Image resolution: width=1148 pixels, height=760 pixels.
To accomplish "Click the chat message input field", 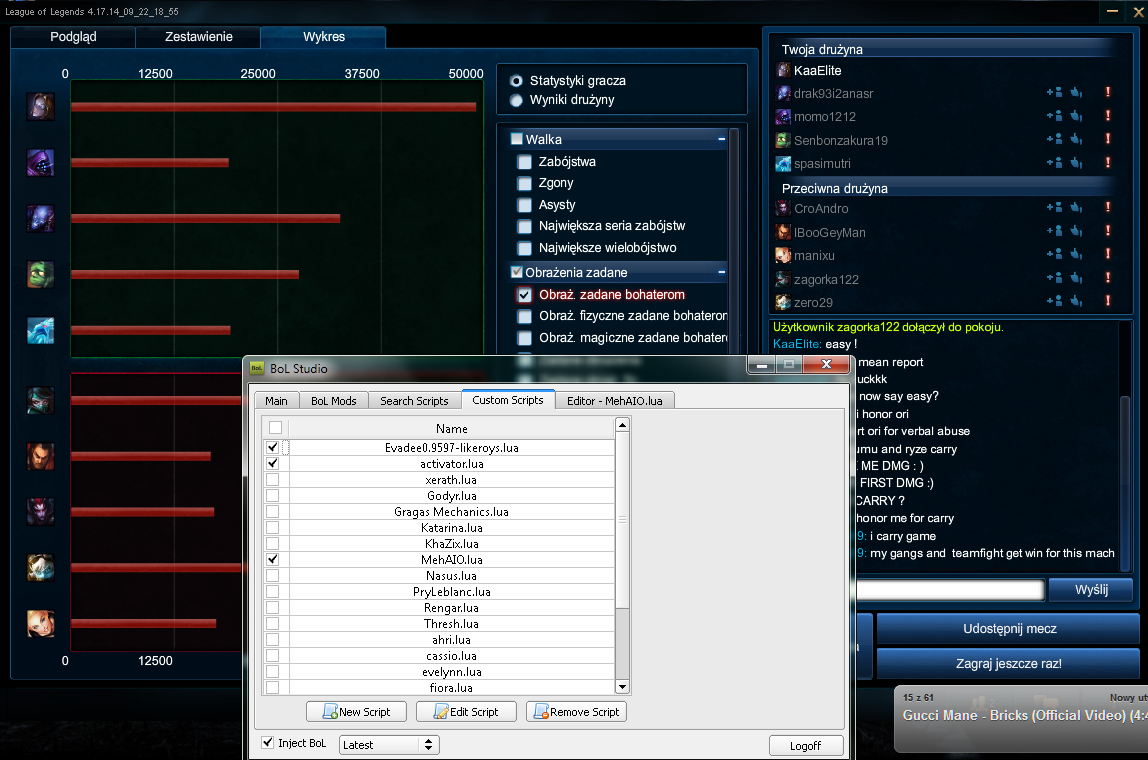I will pyautogui.click(x=950, y=590).
